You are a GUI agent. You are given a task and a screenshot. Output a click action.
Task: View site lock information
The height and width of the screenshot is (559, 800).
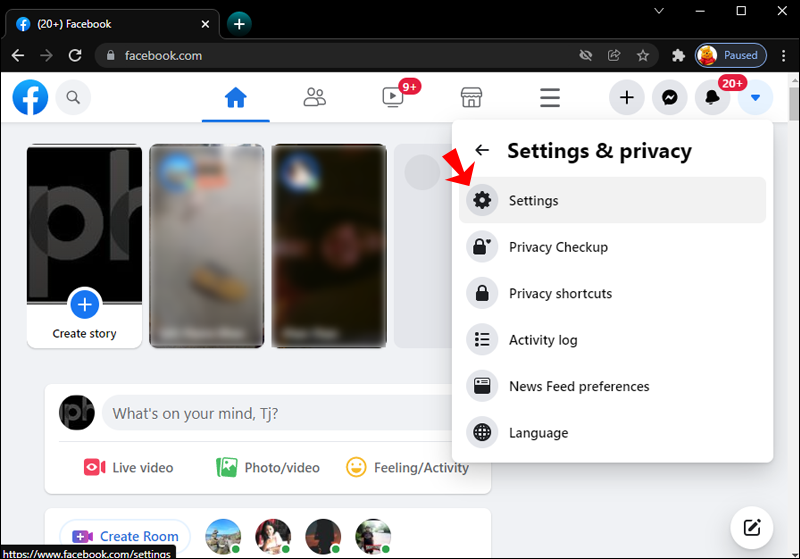[110, 55]
